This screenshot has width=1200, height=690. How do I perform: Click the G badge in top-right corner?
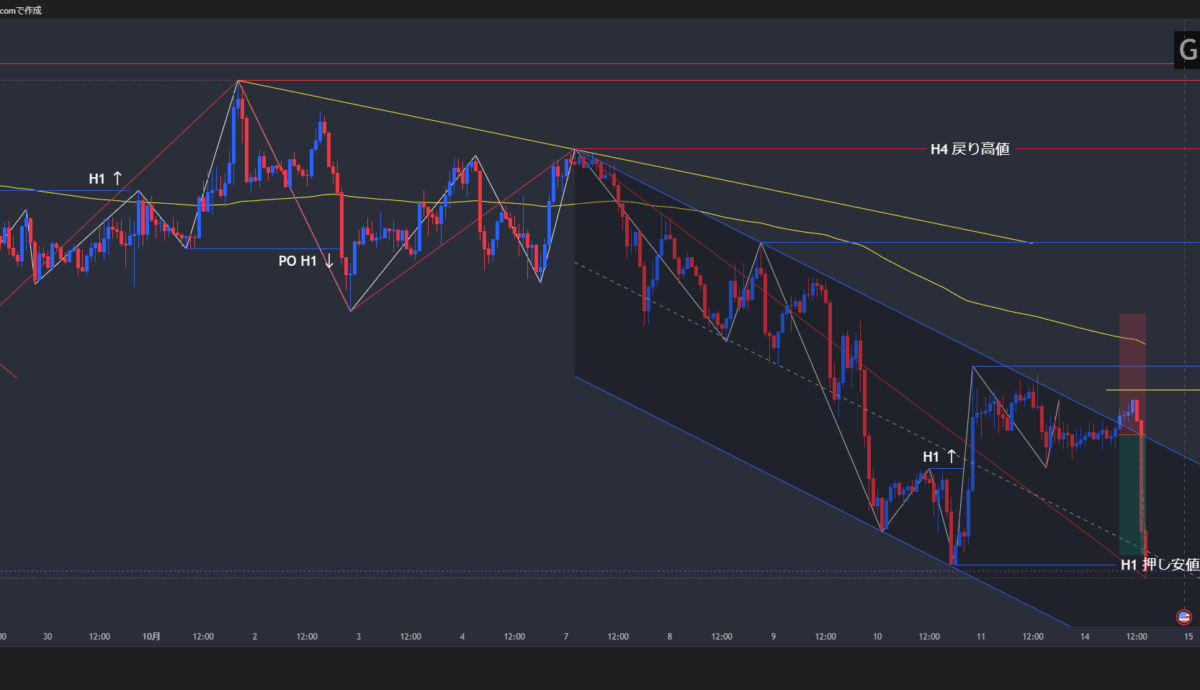[1187, 50]
